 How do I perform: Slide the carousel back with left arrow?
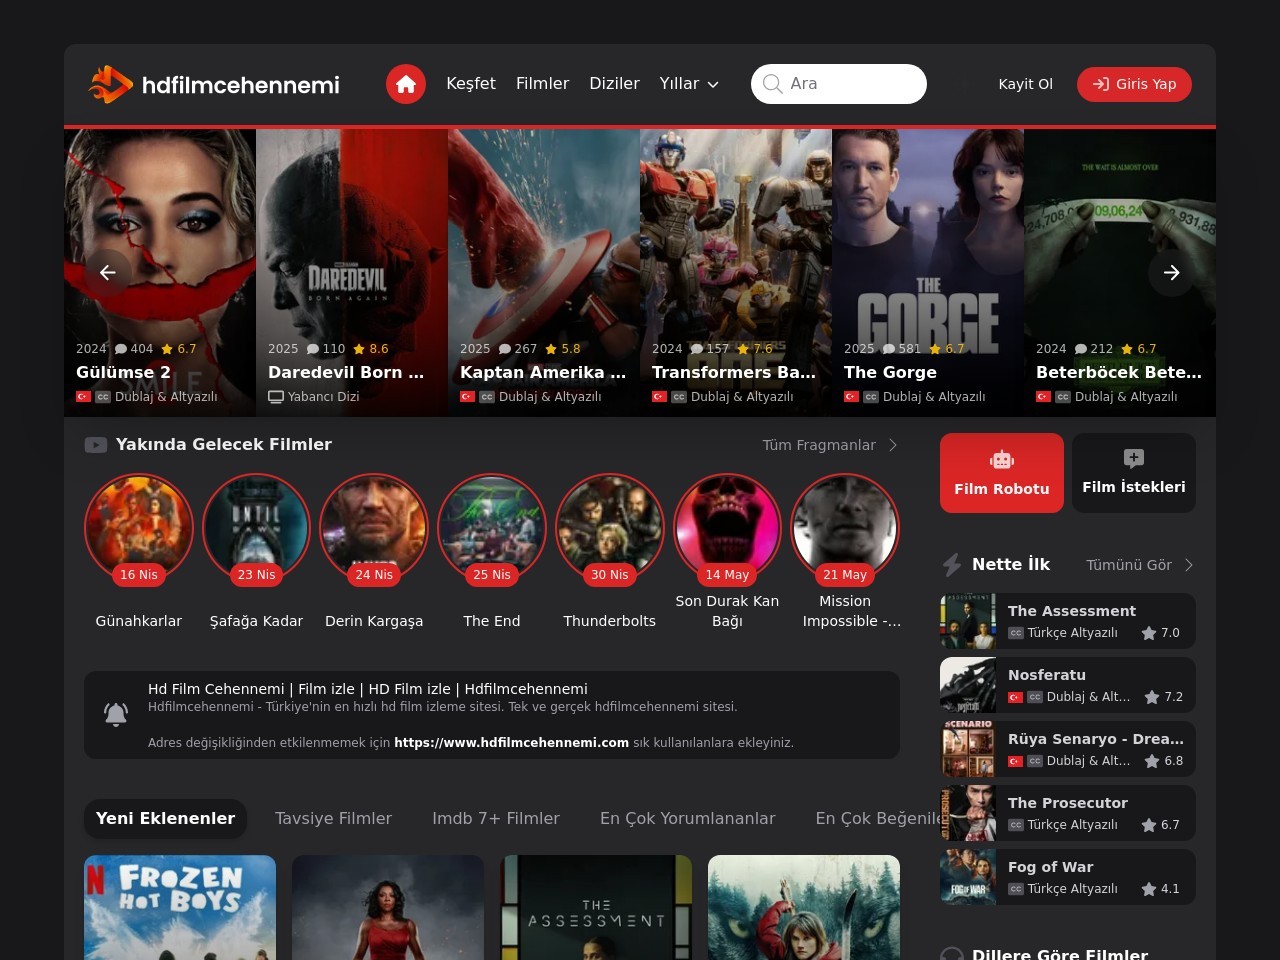[108, 272]
